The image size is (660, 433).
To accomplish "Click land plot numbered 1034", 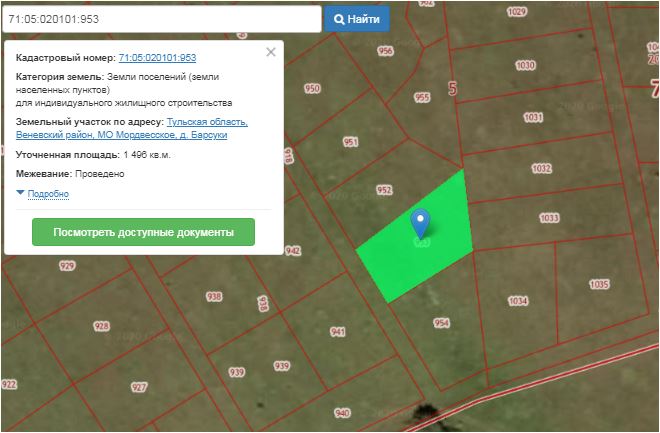I will (517, 300).
